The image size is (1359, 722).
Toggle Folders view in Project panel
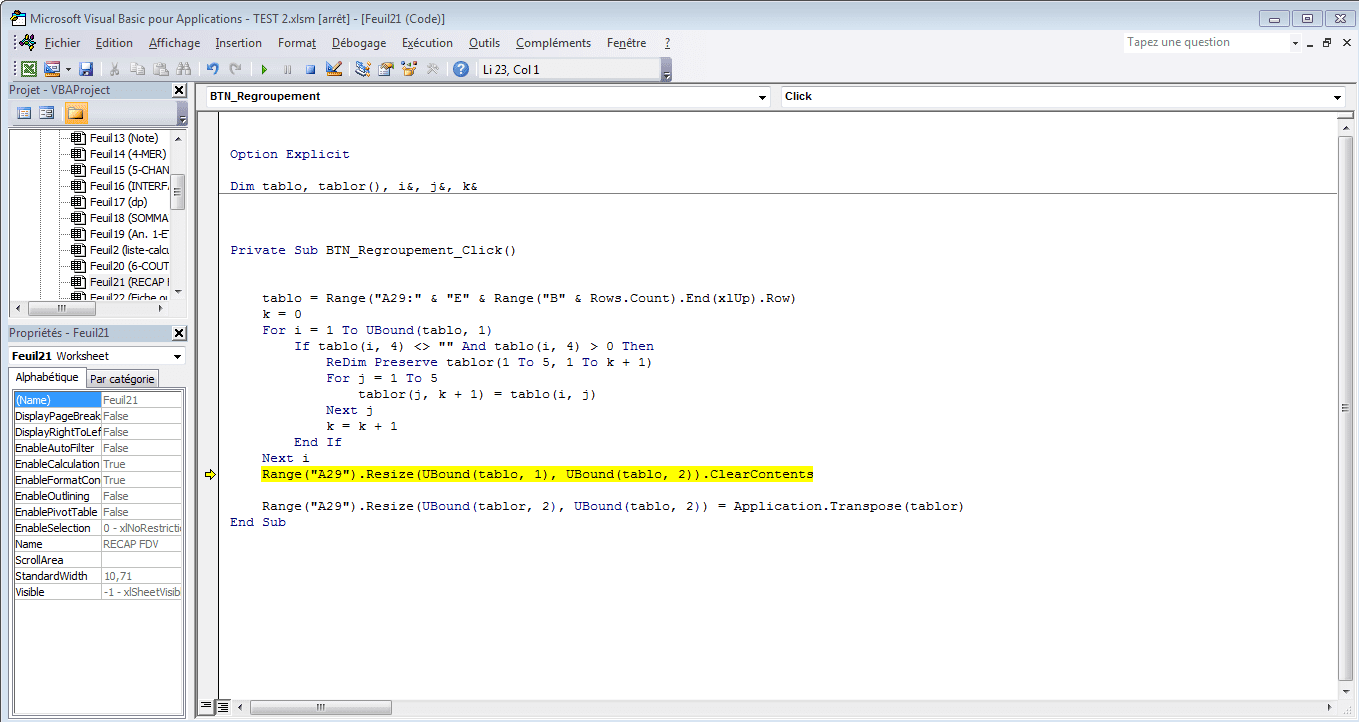tap(76, 113)
